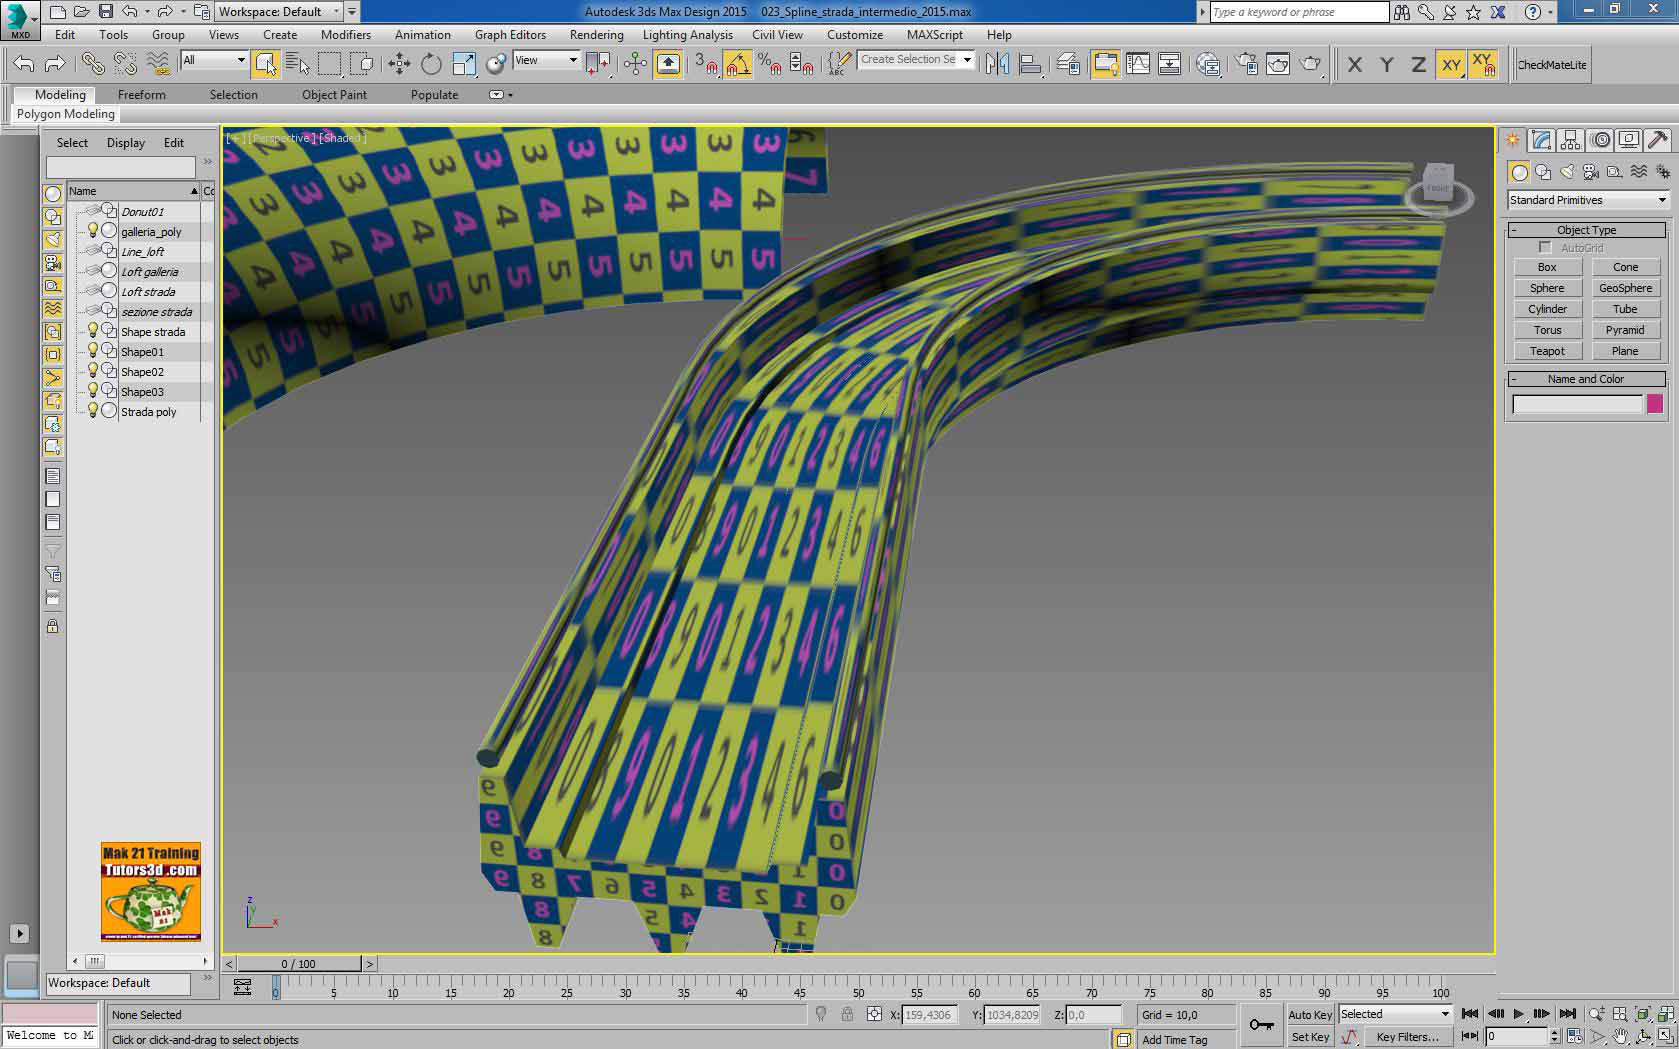Toggle the Angle Snap button
The image size is (1679, 1049).
click(x=738, y=65)
